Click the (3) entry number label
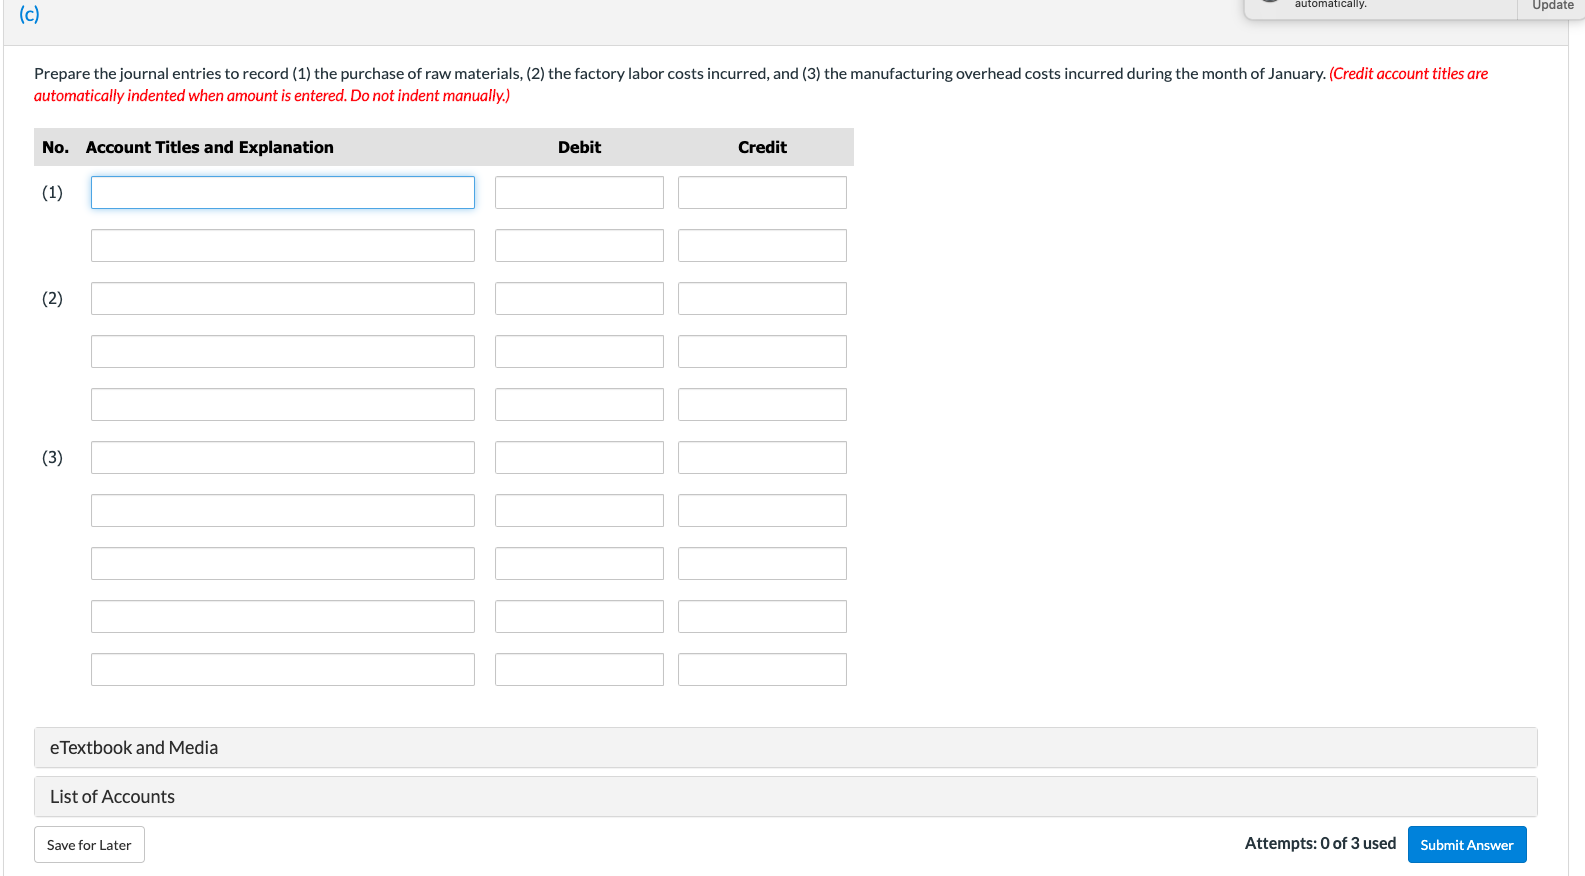This screenshot has width=1585, height=876. point(52,458)
